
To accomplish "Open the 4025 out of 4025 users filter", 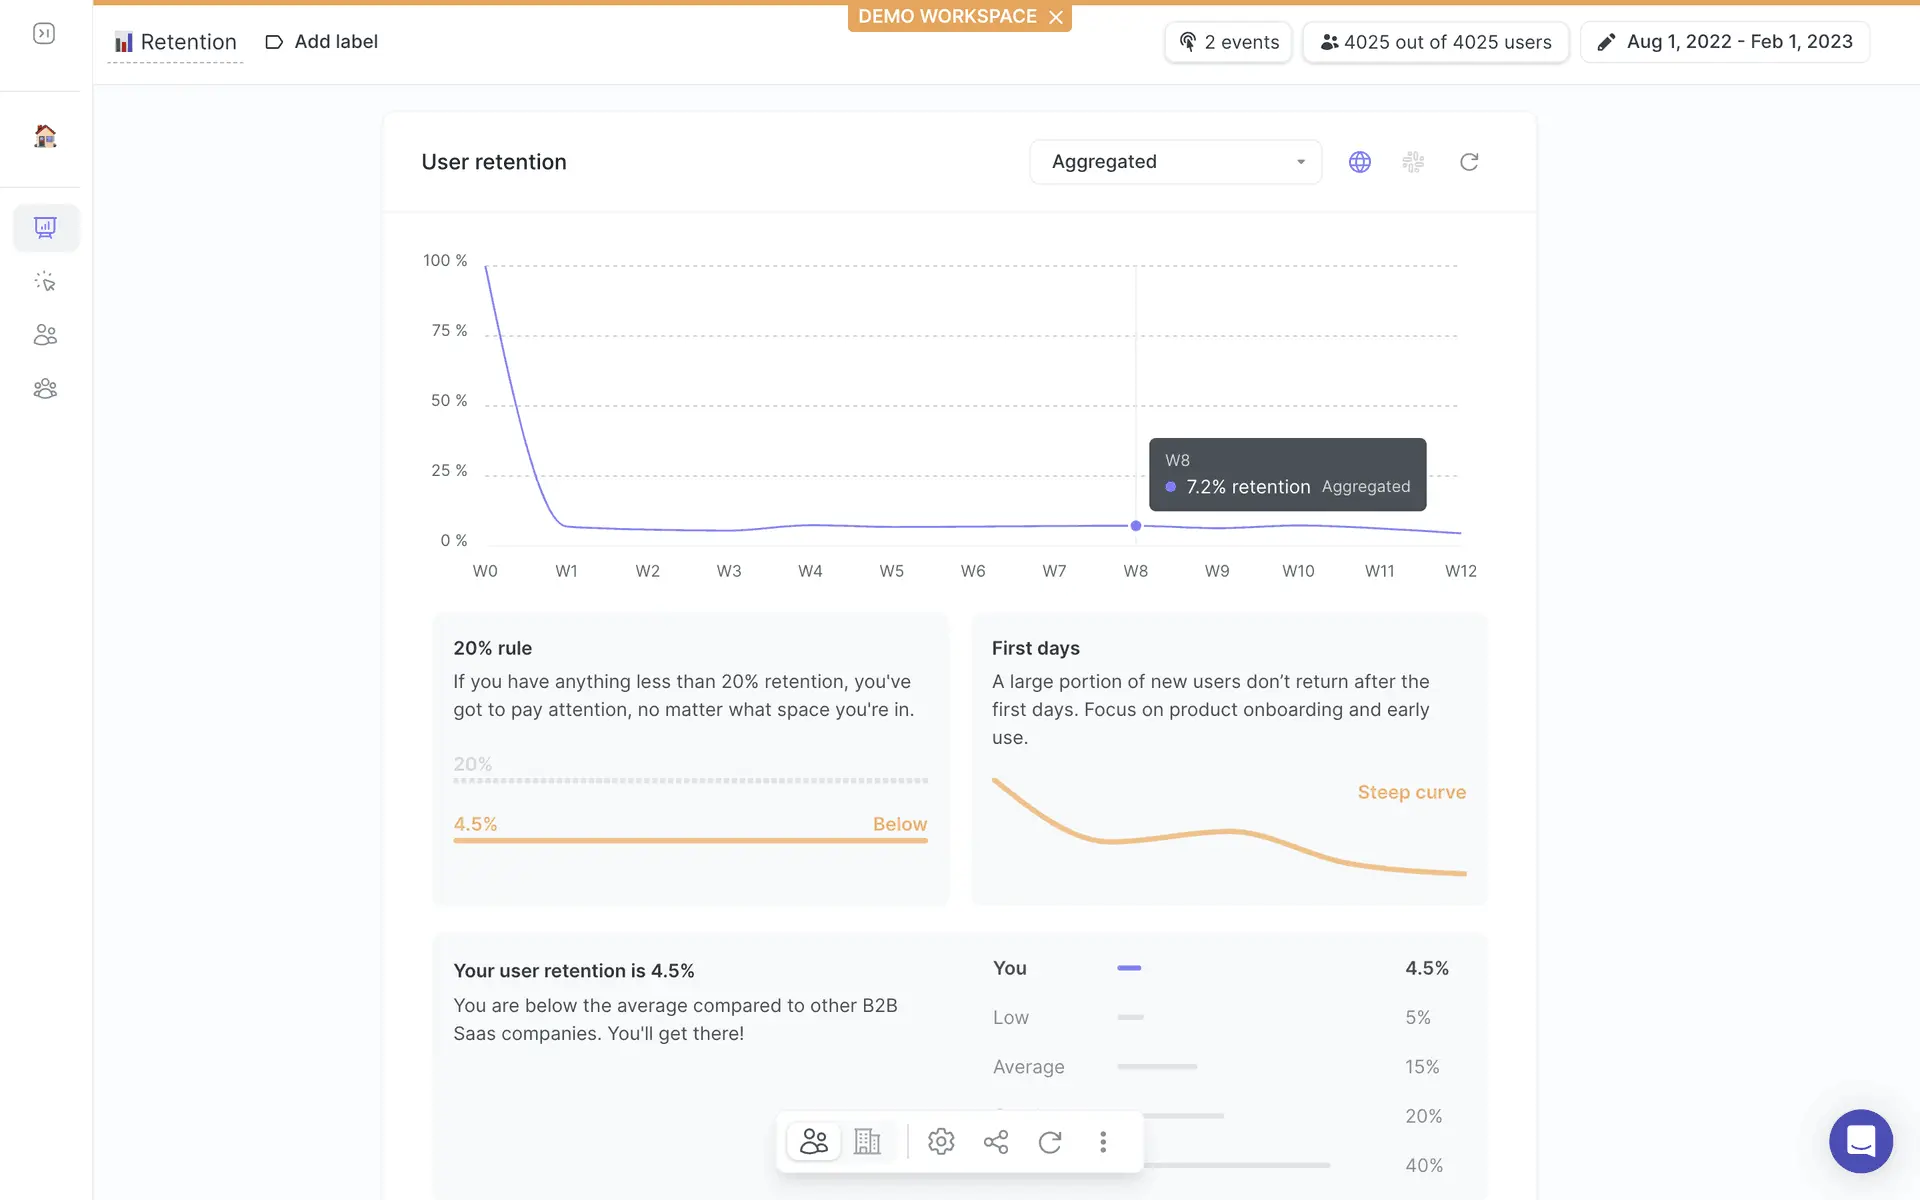I will click(1435, 42).
